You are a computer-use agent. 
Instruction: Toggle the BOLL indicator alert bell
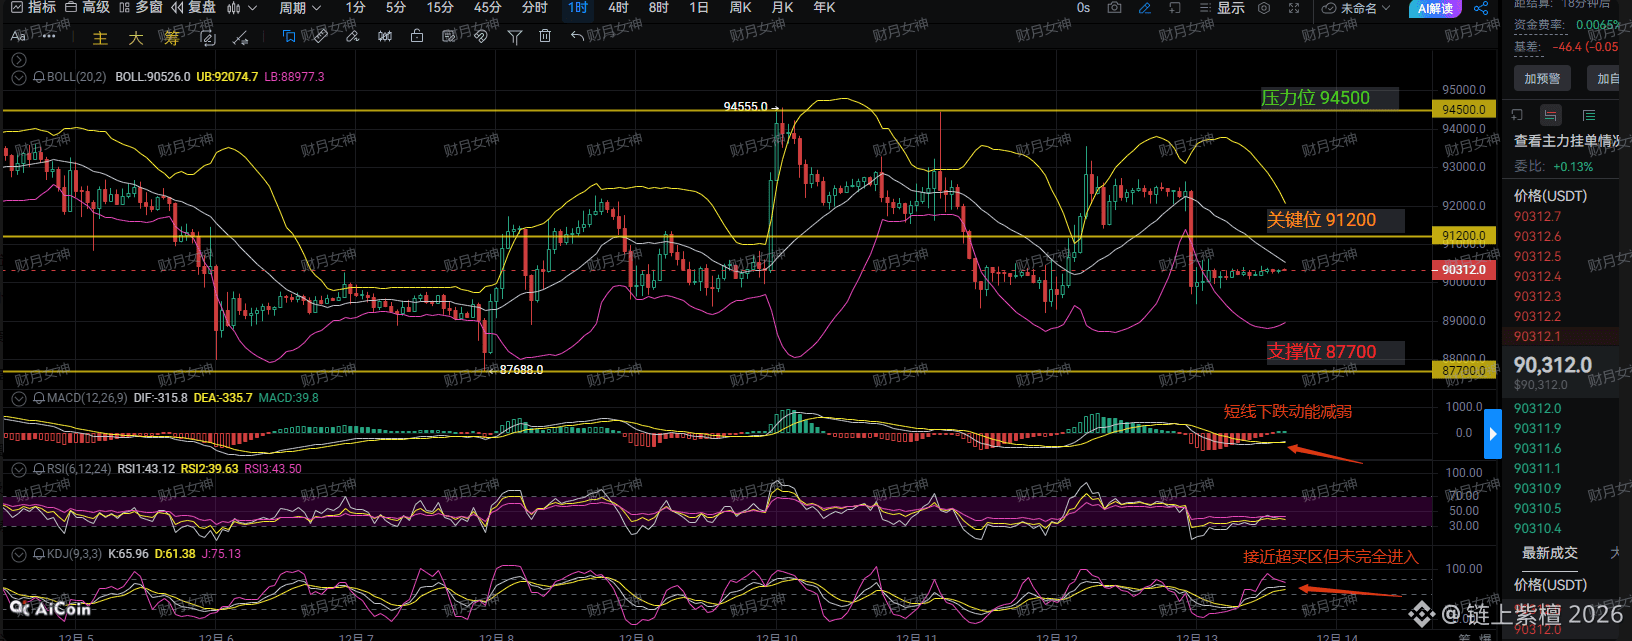point(39,77)
